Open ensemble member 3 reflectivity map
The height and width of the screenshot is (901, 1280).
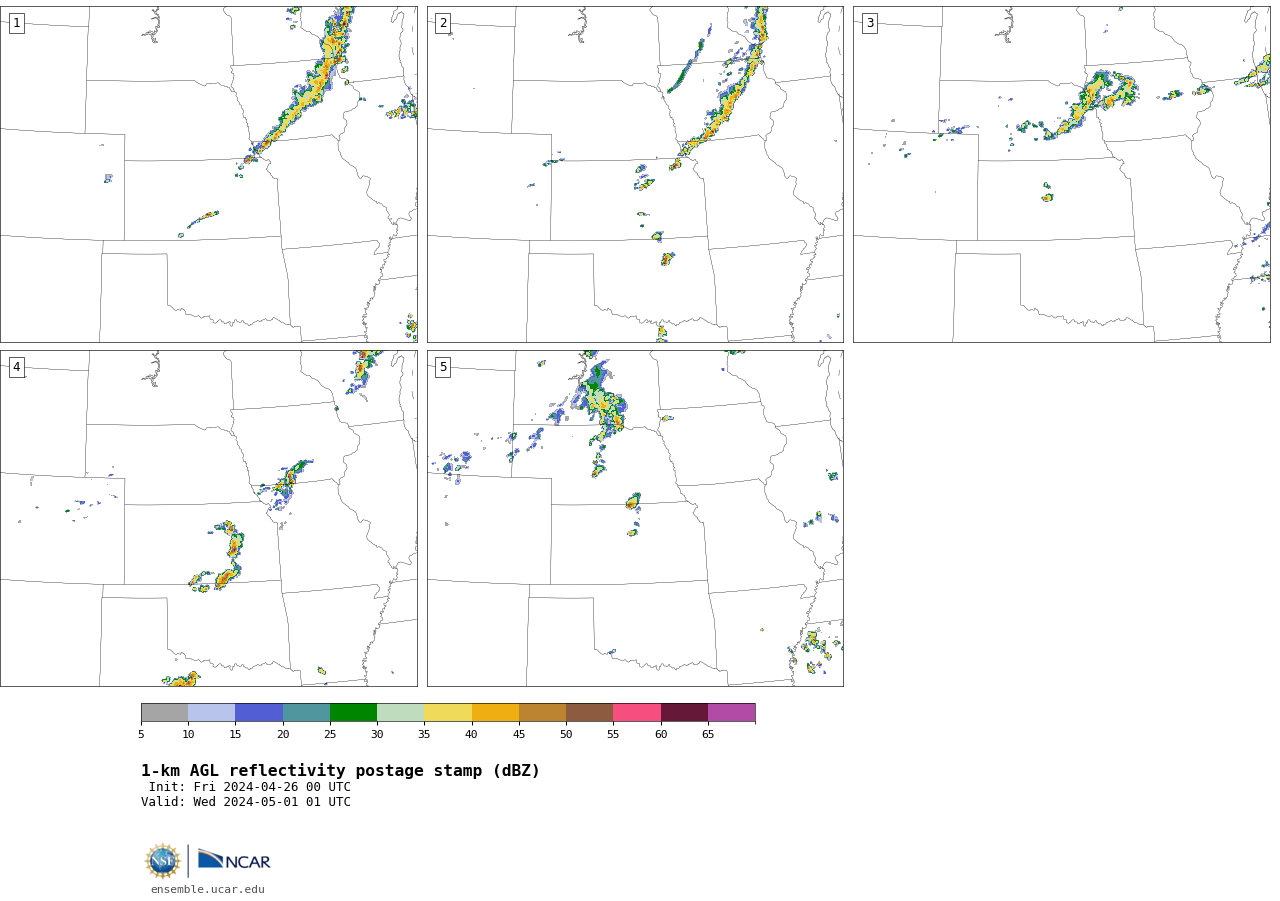(x=1061, y=174)
